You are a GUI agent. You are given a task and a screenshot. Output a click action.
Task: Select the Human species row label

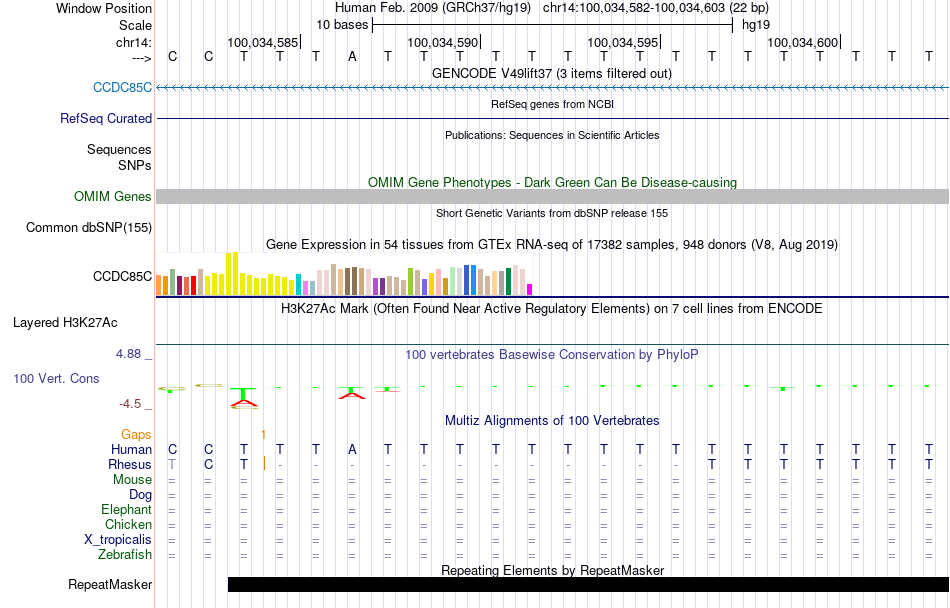(x=131, y=449)
